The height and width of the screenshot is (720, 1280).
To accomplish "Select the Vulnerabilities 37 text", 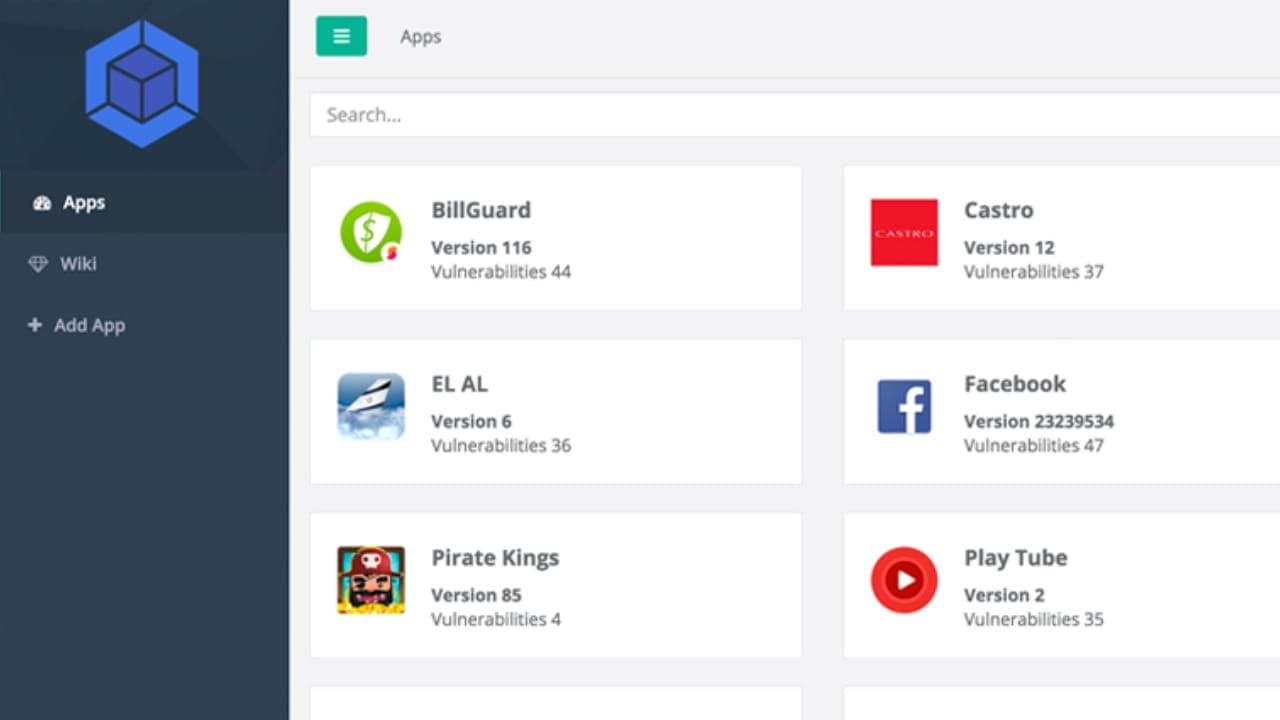I will (1034, 272).
